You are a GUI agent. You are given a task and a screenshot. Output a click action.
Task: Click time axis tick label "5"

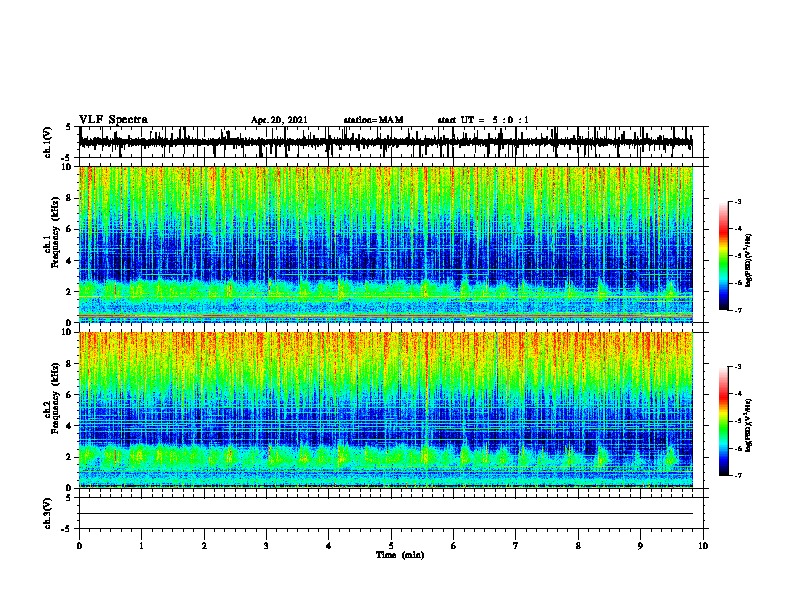[391, 546]
